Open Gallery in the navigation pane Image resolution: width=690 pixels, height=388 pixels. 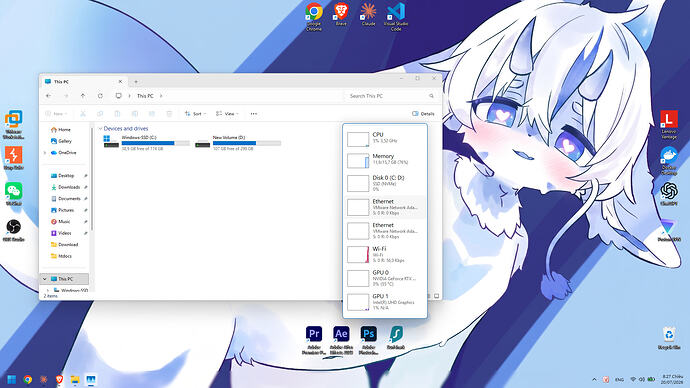[x=65, y=141]
